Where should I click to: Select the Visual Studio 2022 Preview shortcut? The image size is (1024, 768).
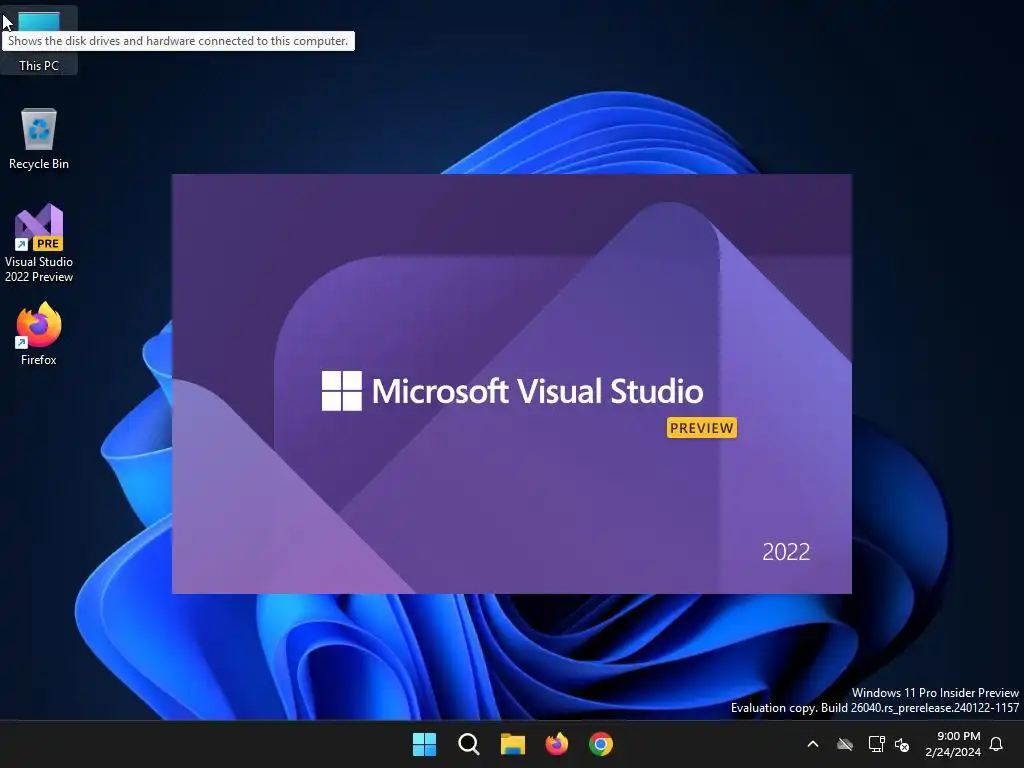39,243
